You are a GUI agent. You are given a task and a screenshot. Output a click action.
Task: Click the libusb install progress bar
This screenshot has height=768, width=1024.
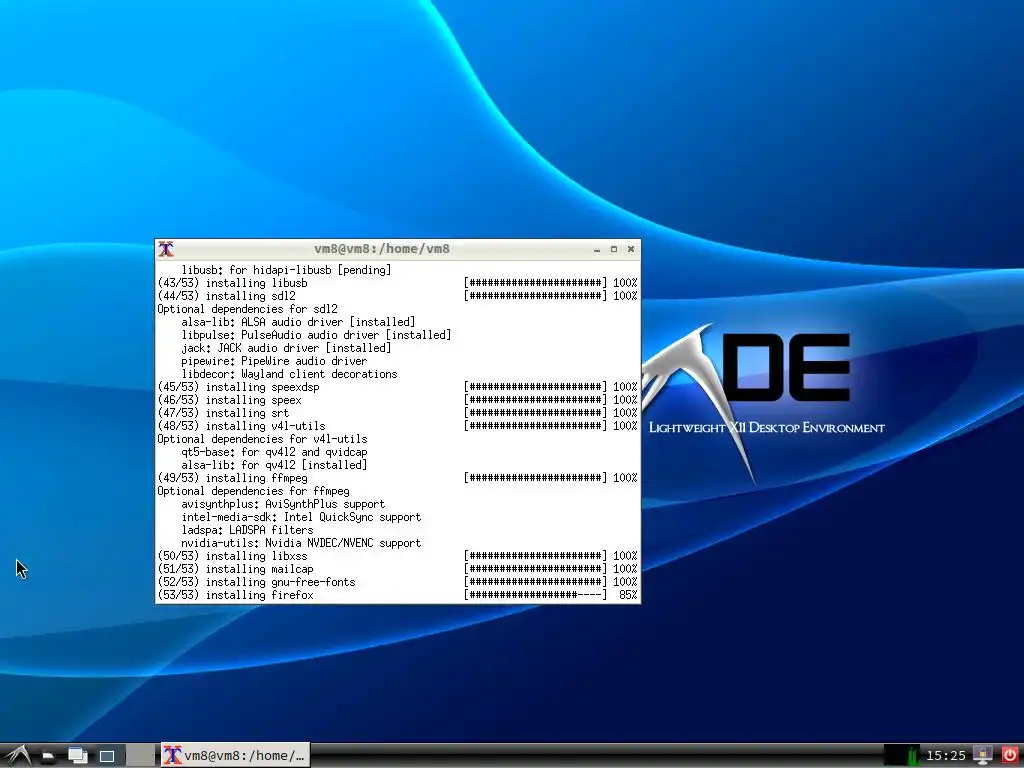536,283
